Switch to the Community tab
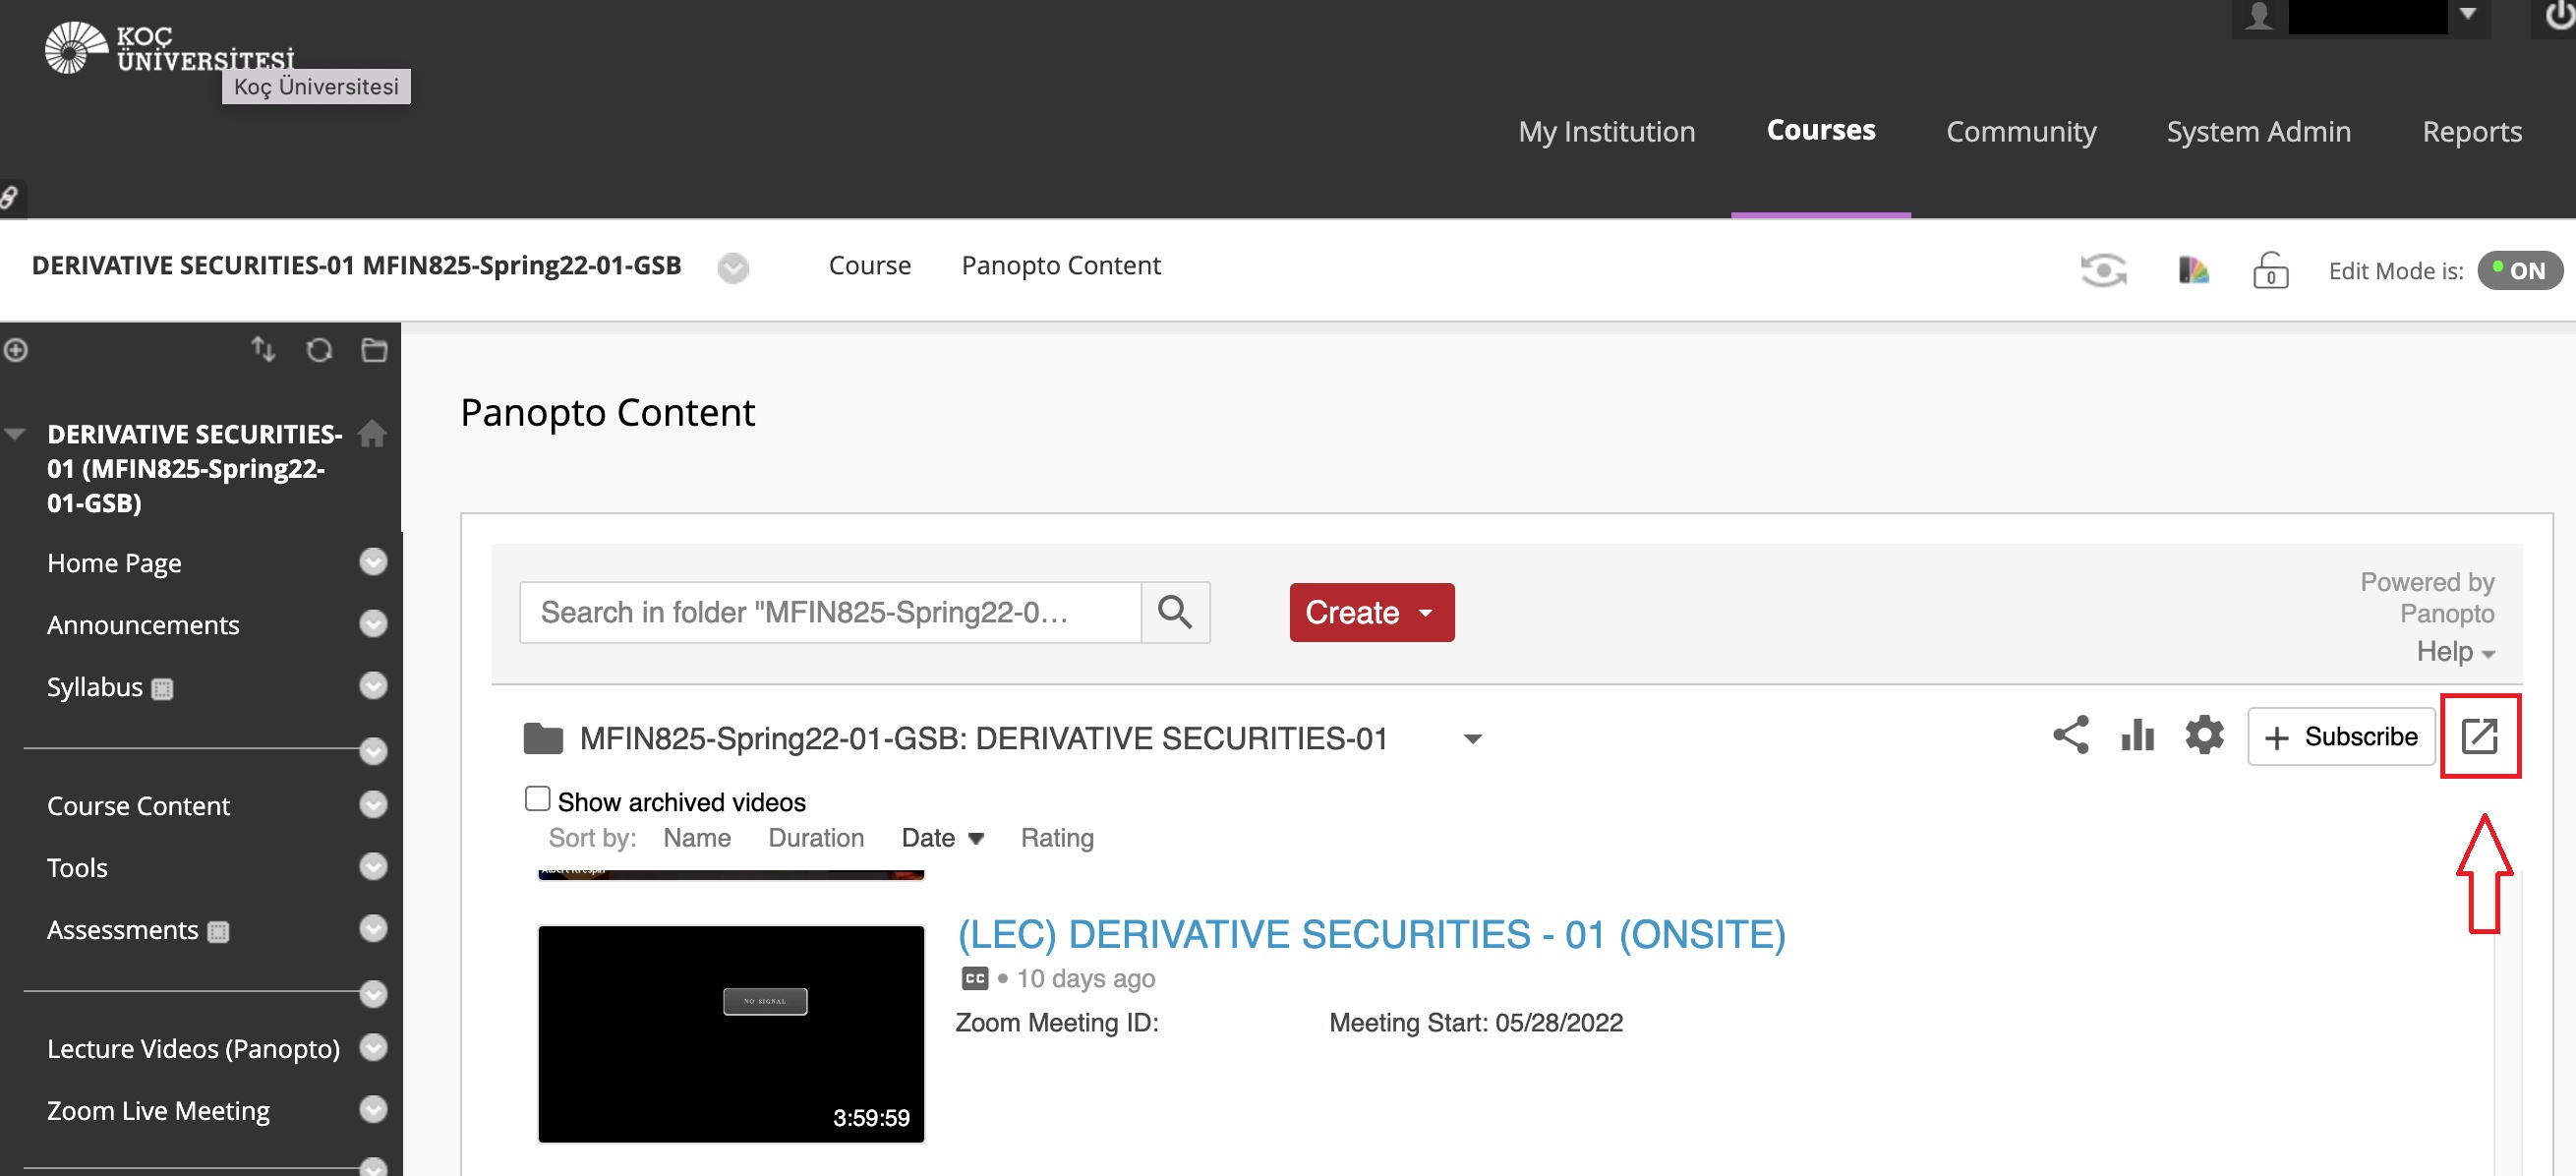Image resolution: width=2576 pixels, height=1176 pixels. (2020, 131)
